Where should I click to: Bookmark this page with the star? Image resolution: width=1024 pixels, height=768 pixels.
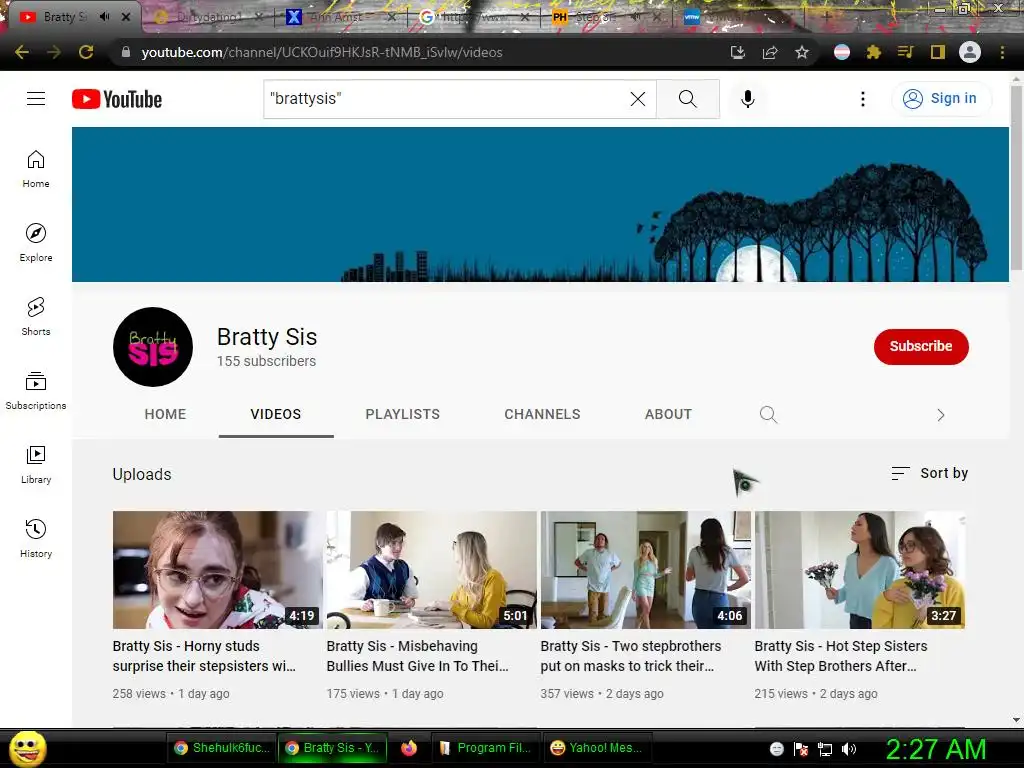(x=802, y=52)
